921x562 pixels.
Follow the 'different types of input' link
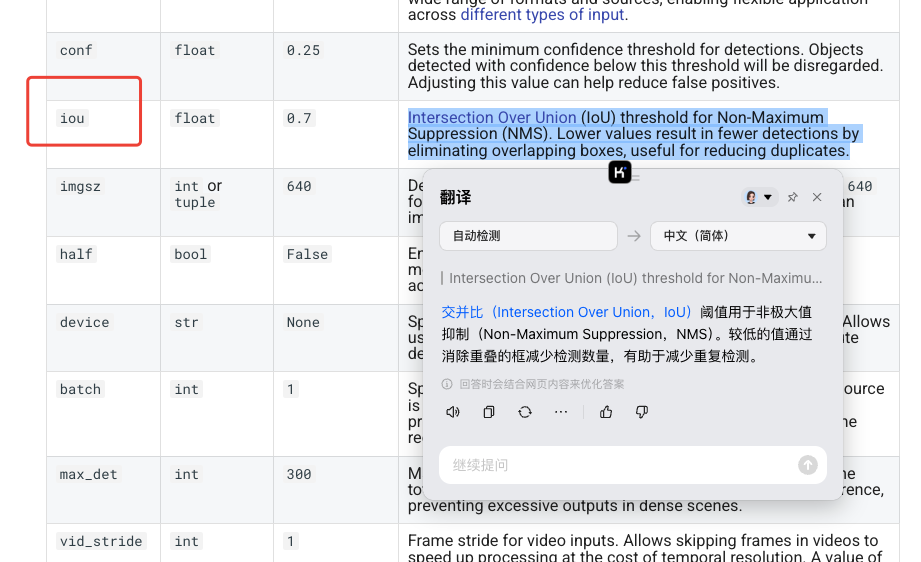click(x=544, y=14)
